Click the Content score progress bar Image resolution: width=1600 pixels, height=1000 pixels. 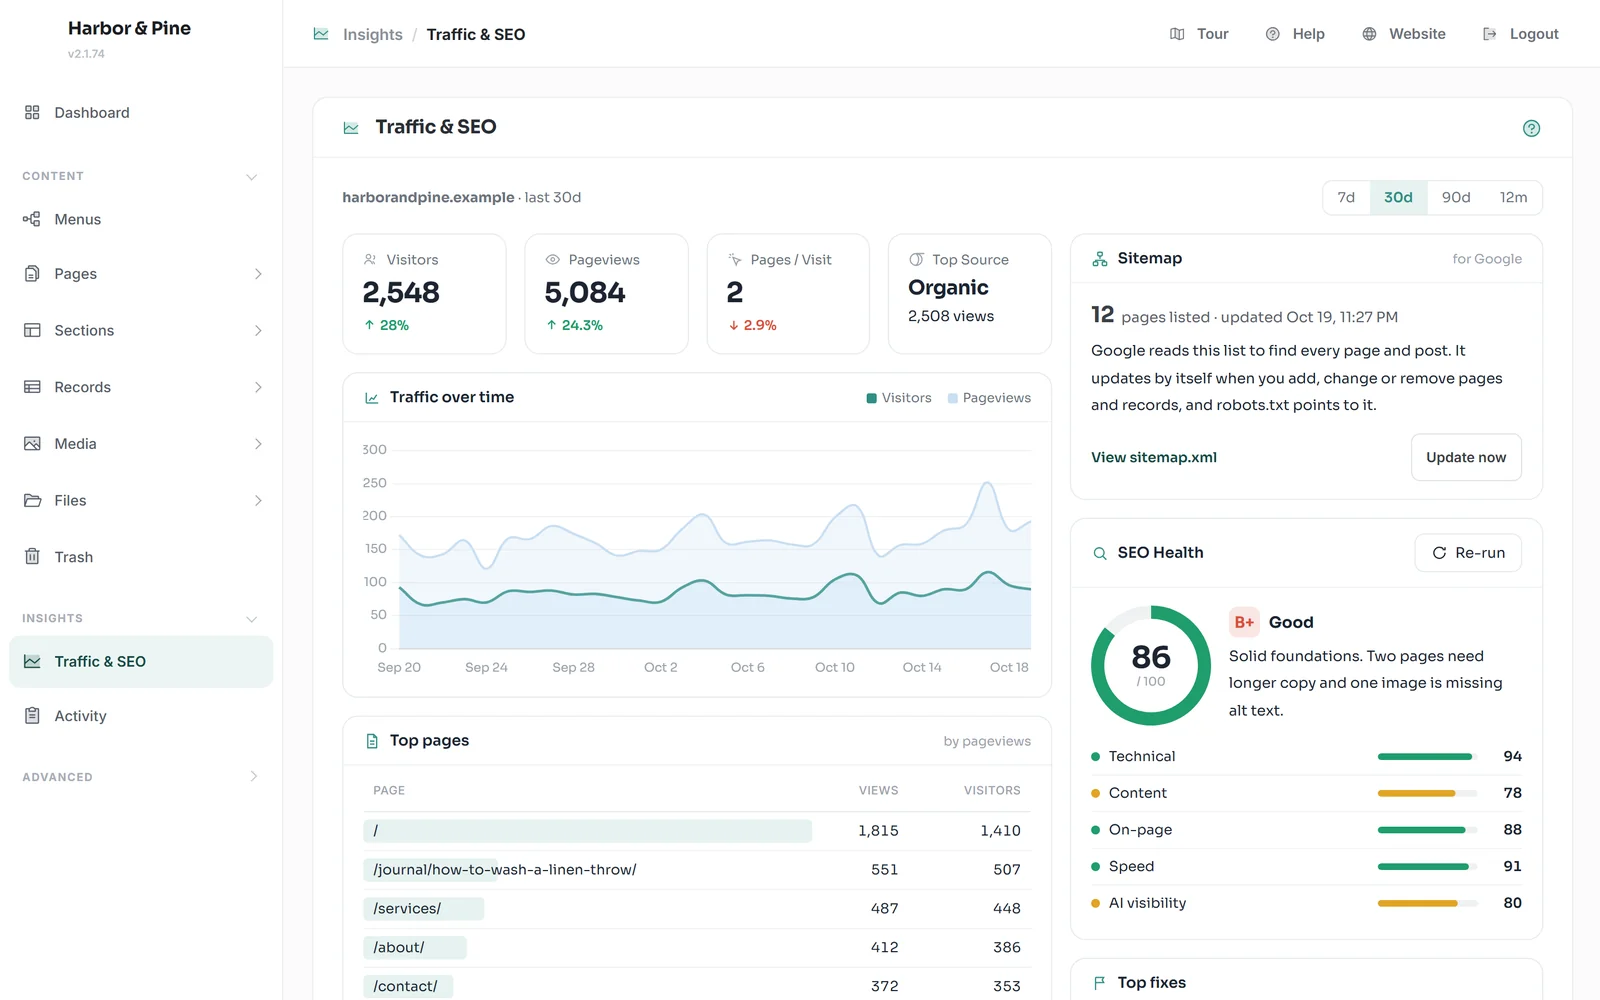pos(1427,793)
